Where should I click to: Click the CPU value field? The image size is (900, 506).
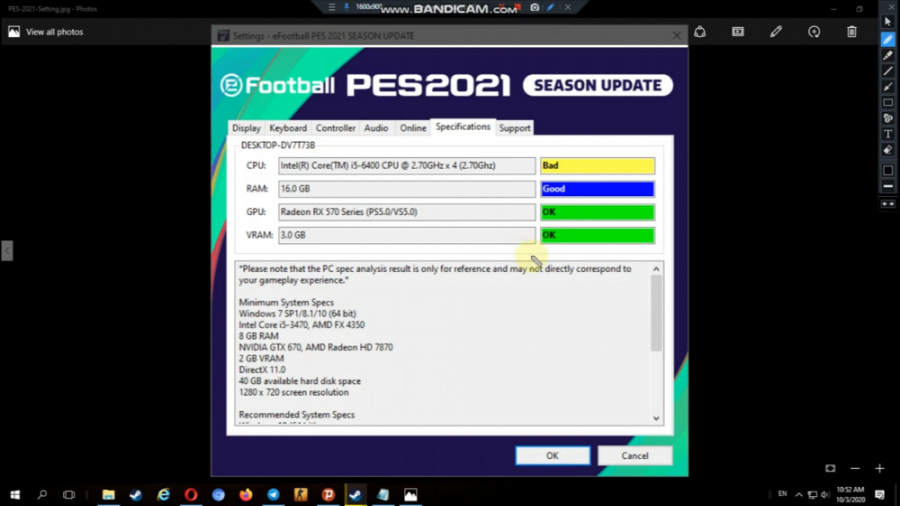pyautogui.click(x=407, y=166)
